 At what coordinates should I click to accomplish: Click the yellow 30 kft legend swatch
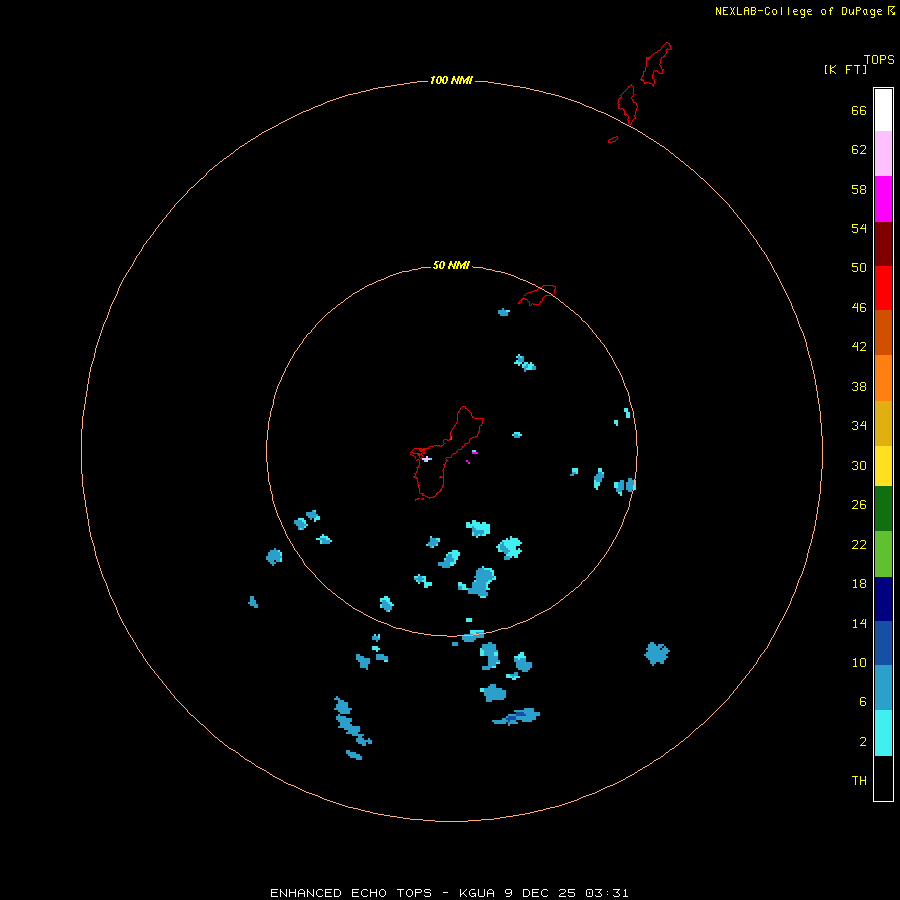point(883,466)
